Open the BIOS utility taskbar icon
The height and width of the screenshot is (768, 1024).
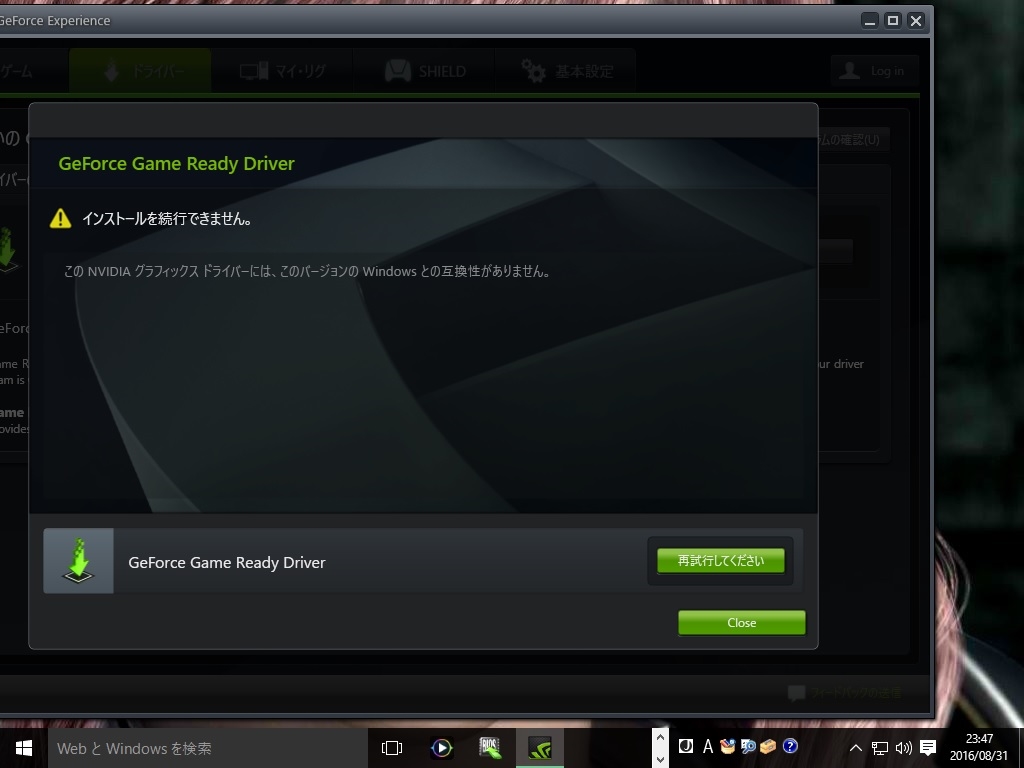tap(490, 748)
